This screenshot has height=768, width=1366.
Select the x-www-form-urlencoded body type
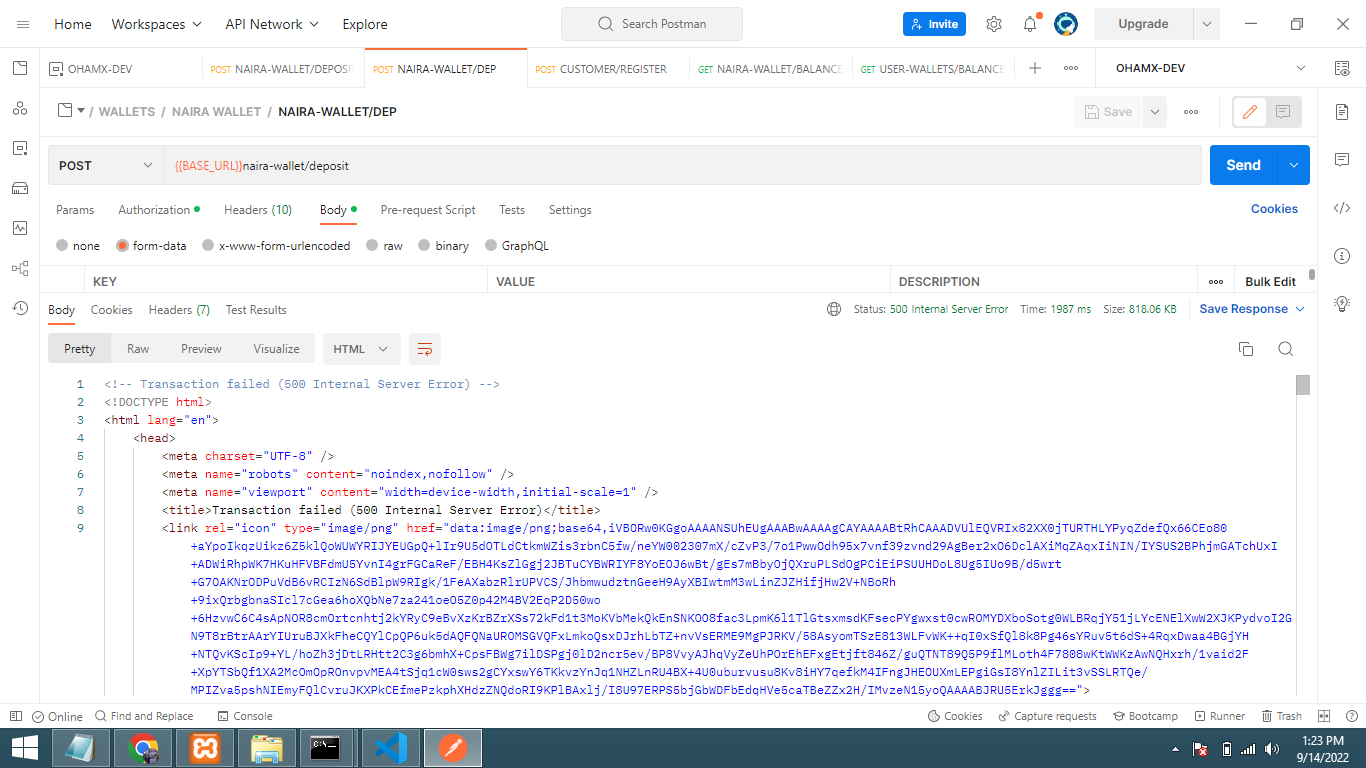coord(208,245)
